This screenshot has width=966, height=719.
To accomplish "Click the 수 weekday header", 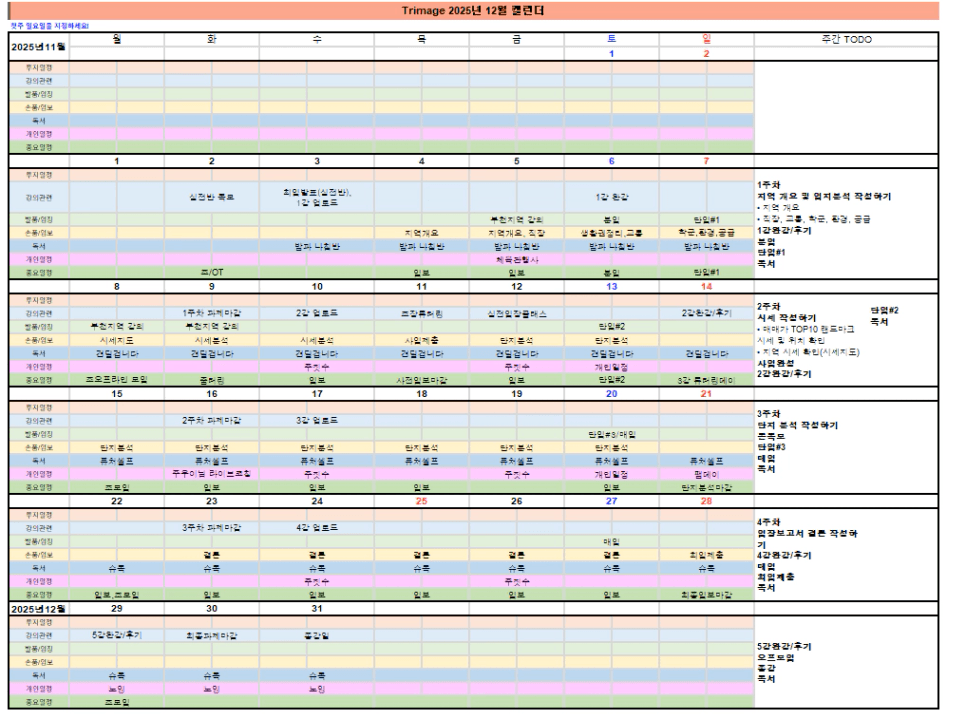I will 317,39.
